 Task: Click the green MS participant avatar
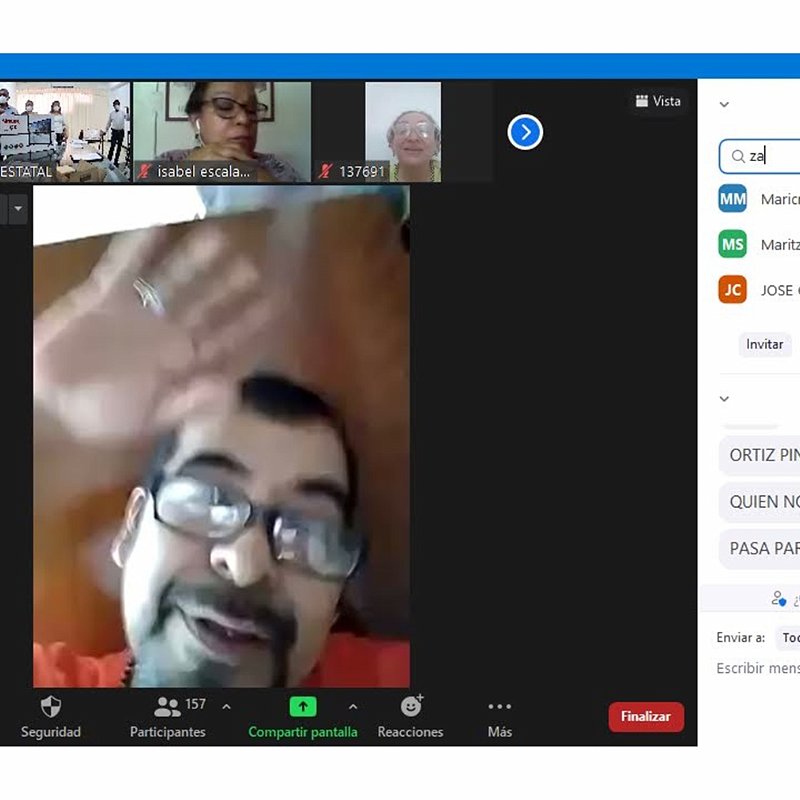tap(732, 244)
